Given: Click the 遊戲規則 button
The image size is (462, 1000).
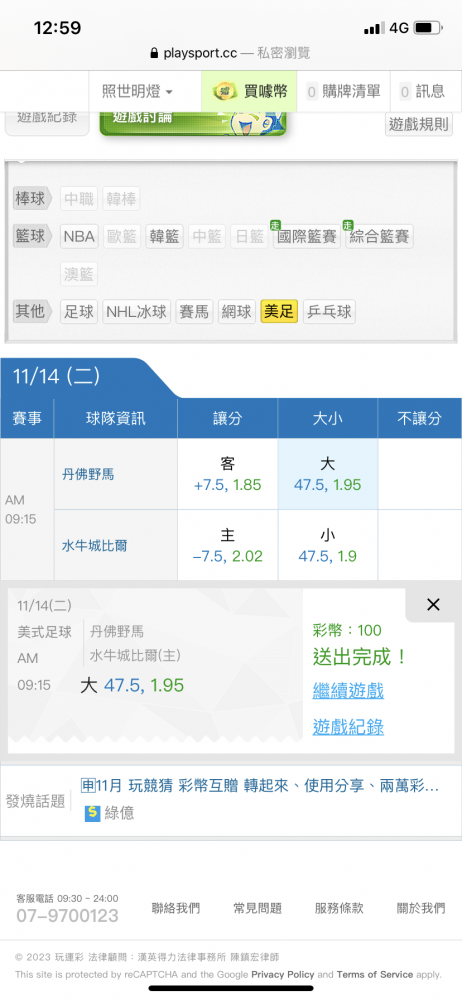Looking at the screenshot, I should point(419,124).
